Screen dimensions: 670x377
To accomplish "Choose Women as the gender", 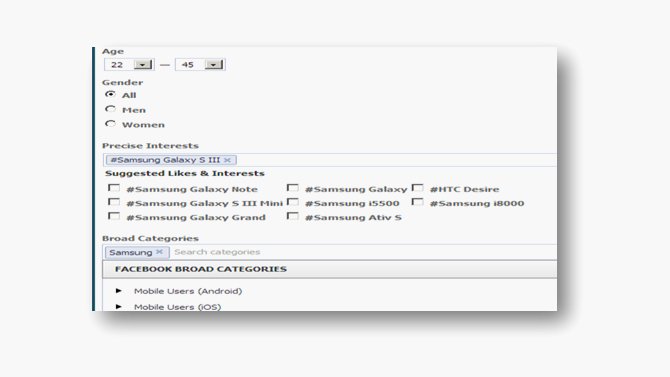I will (110, 124).
